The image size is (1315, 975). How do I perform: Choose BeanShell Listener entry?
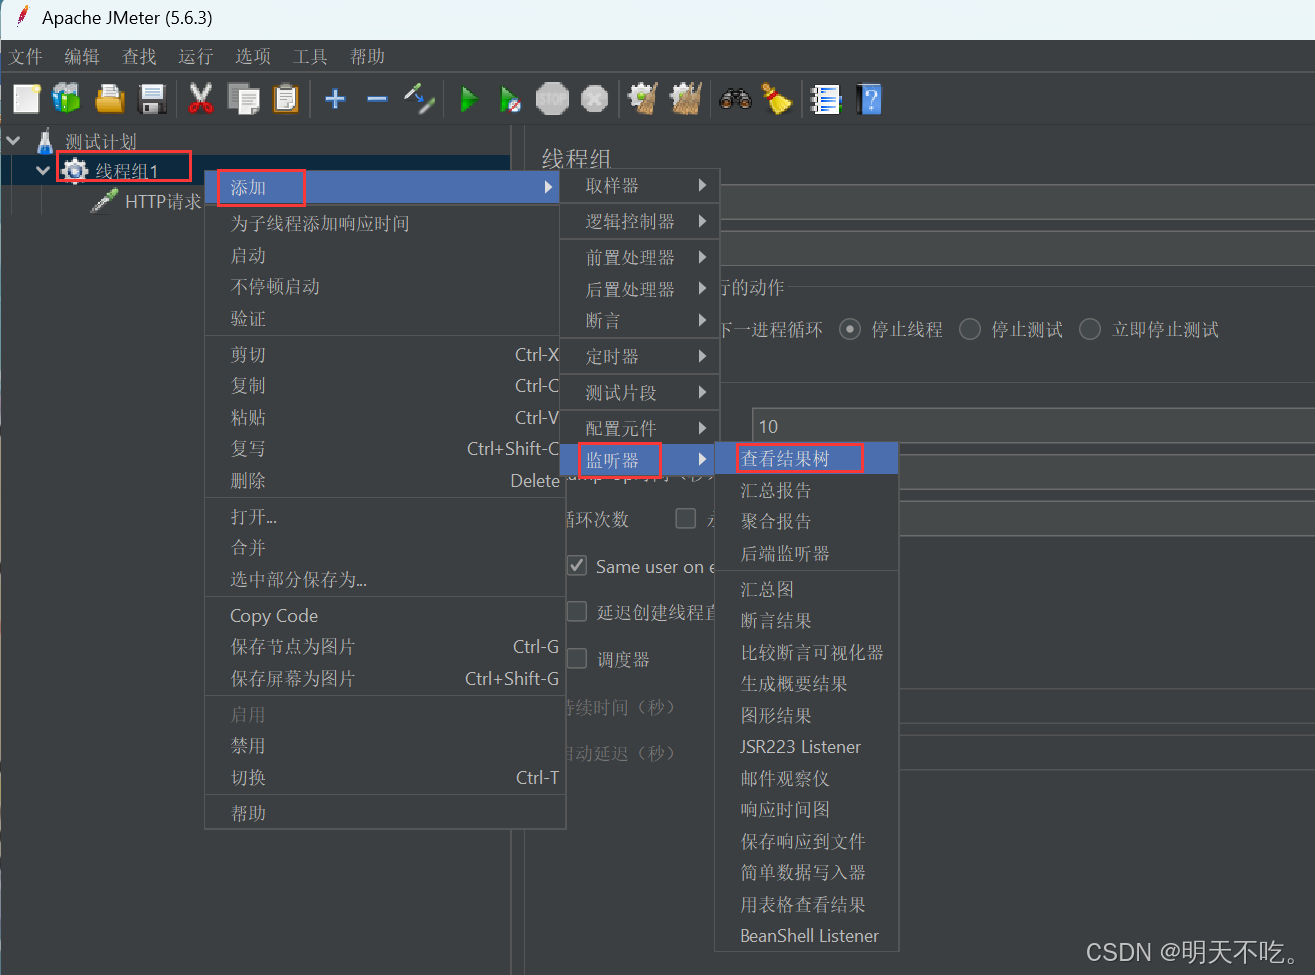[807, 936]
